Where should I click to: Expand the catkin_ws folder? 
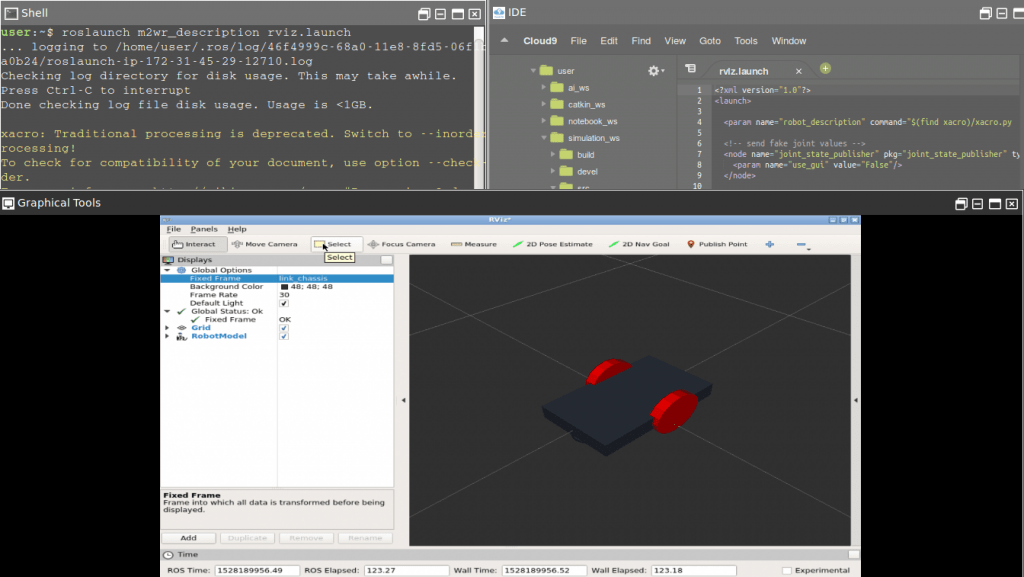tap(543, 104)
